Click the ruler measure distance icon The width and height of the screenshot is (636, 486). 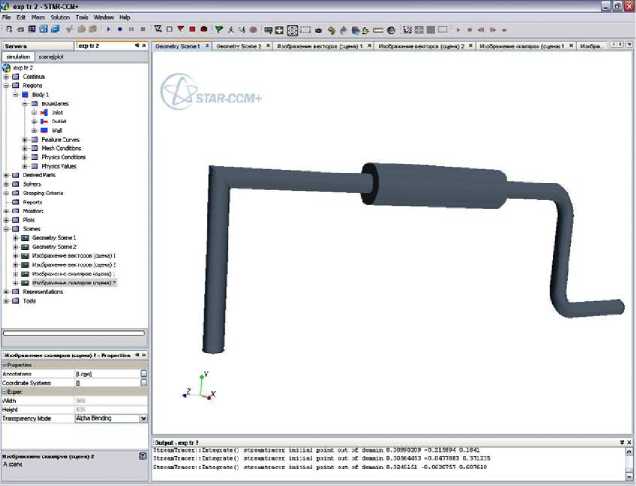click(x=378, y=30)
